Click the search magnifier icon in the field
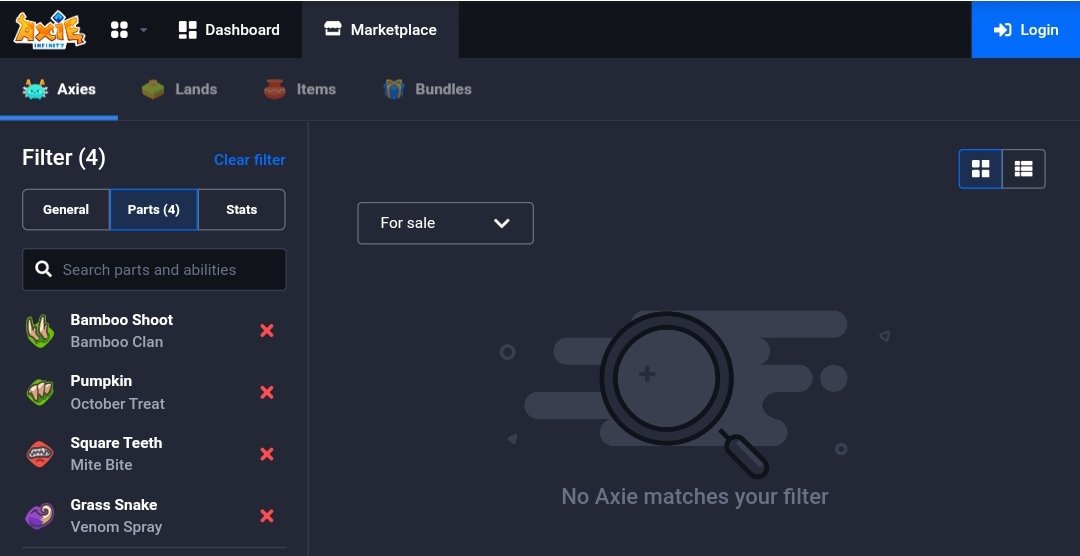The width and height of the screenshot is (1080, 556). (x=43, y=269)
